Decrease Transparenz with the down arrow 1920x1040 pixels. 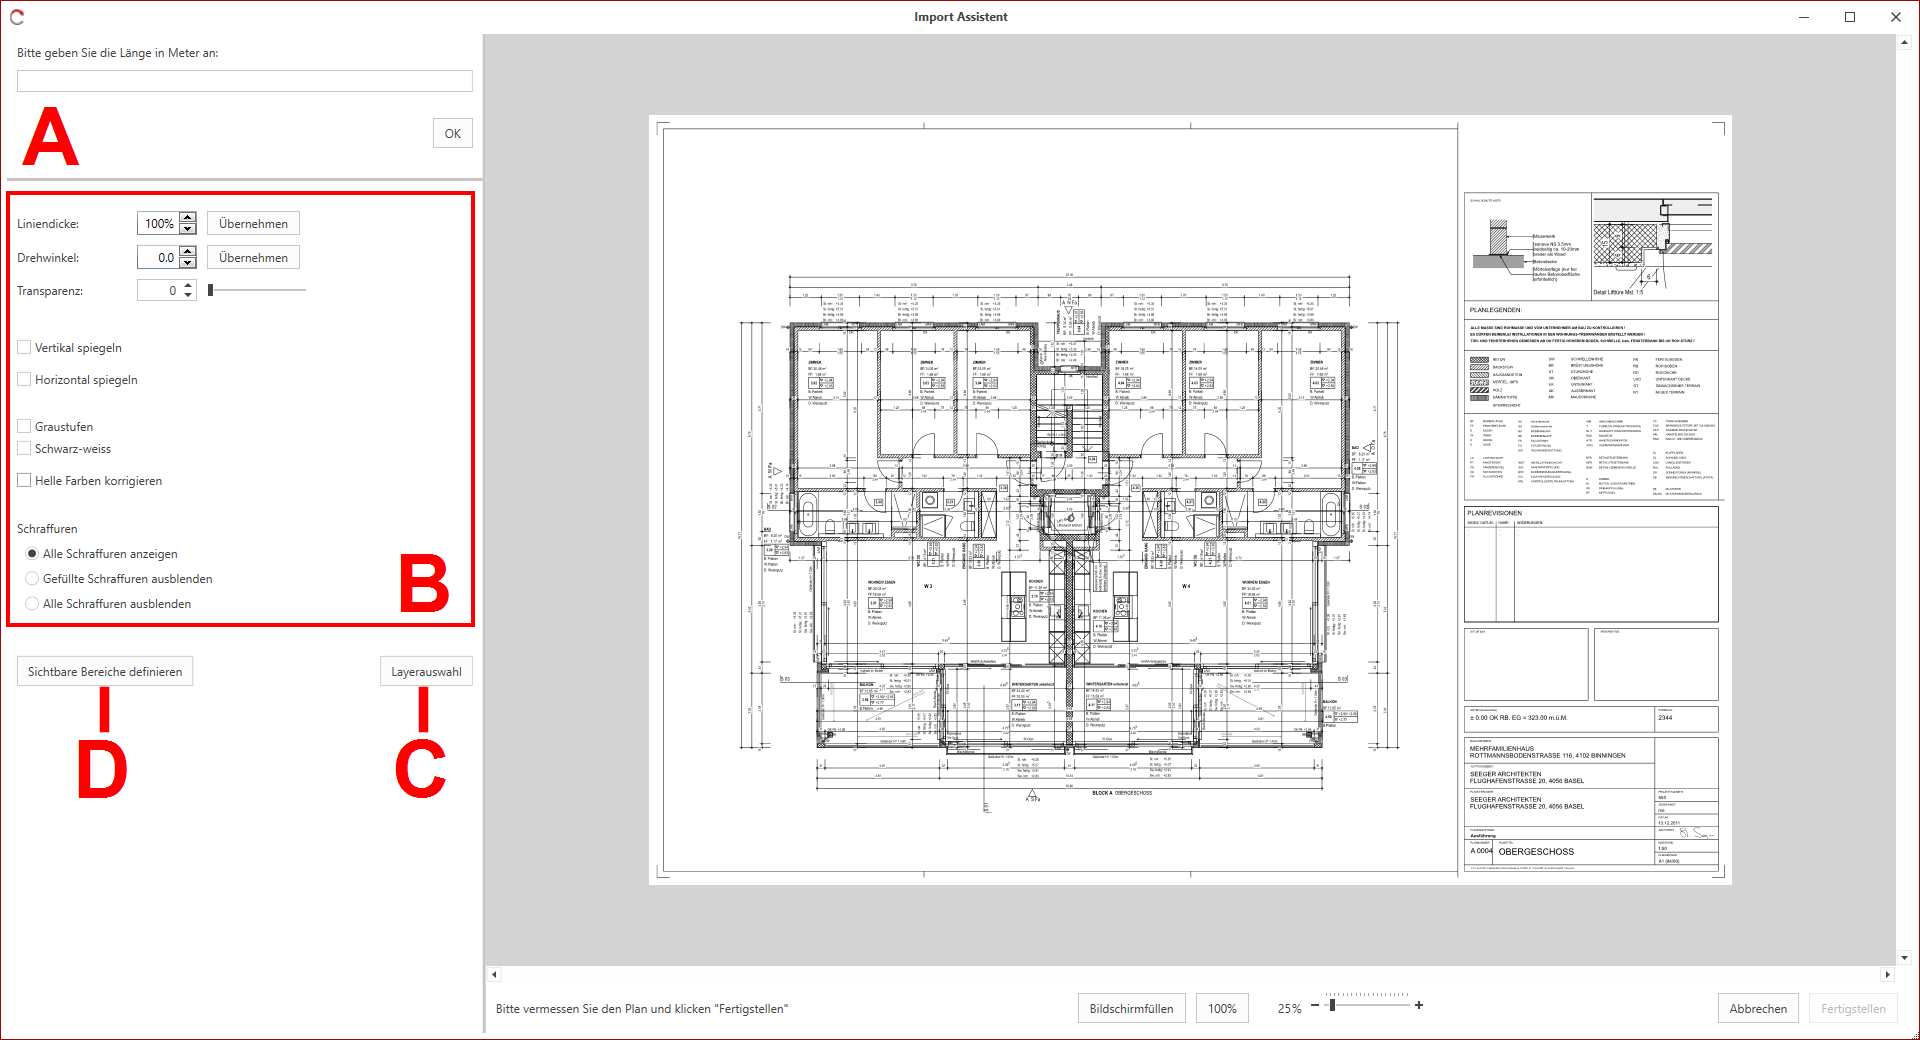tap(188, 295)
